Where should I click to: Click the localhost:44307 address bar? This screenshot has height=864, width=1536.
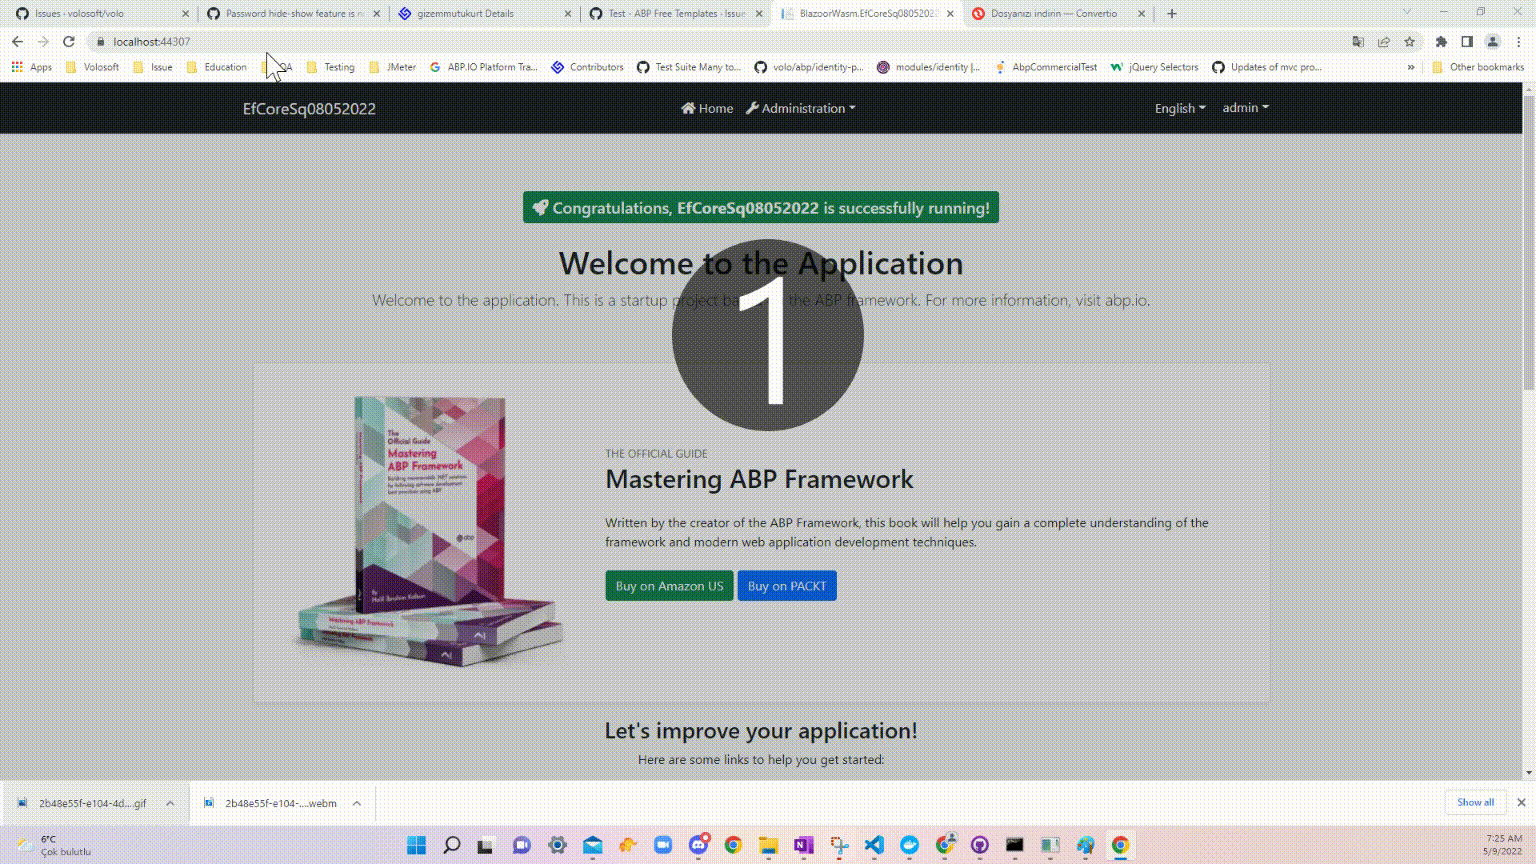(720, 42)
